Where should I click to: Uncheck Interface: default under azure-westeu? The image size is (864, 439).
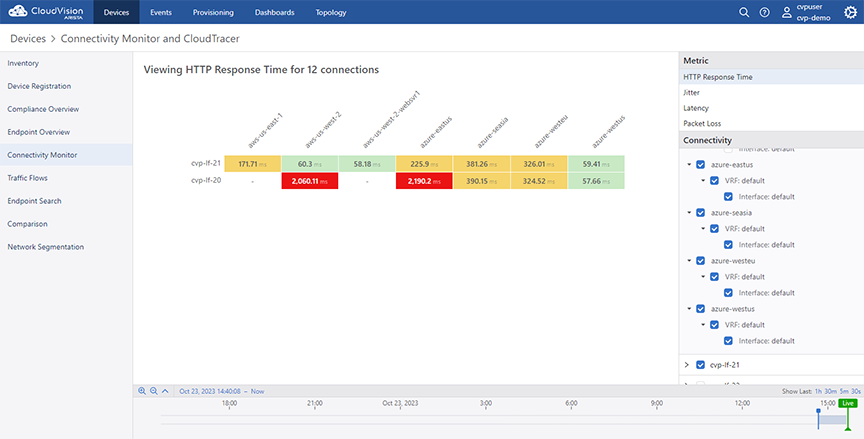(728, 292)
